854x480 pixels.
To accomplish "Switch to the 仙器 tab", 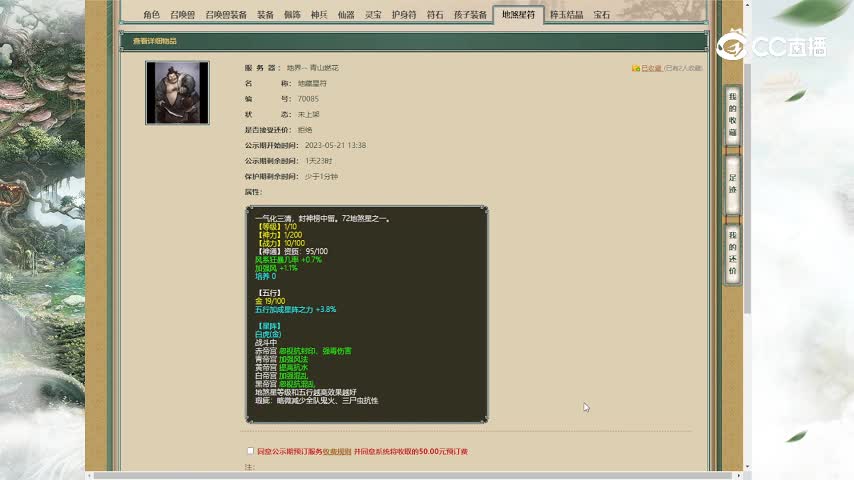I will coord(346,15).
